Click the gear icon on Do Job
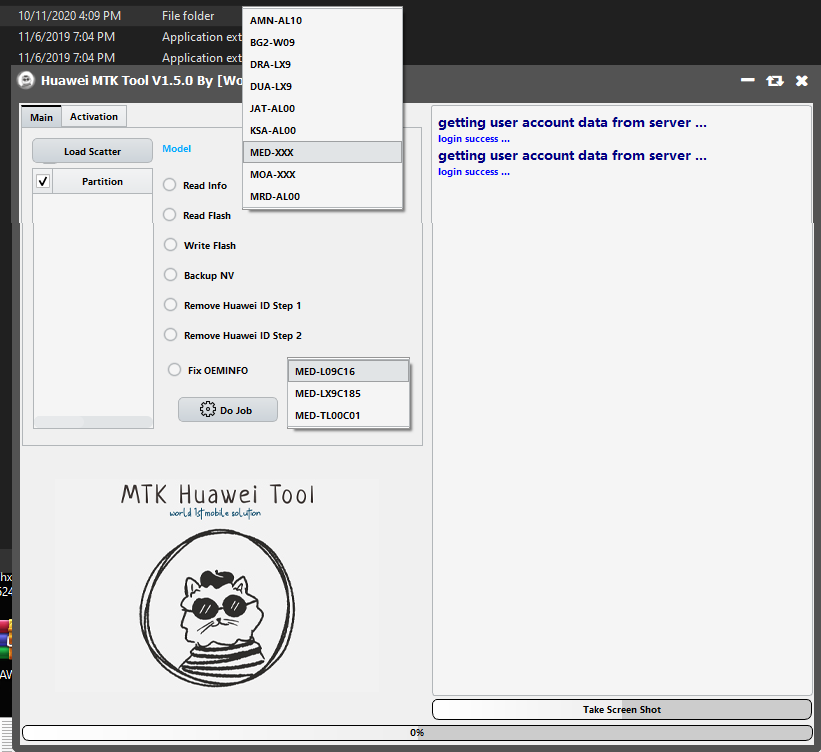 click(207, 409)
